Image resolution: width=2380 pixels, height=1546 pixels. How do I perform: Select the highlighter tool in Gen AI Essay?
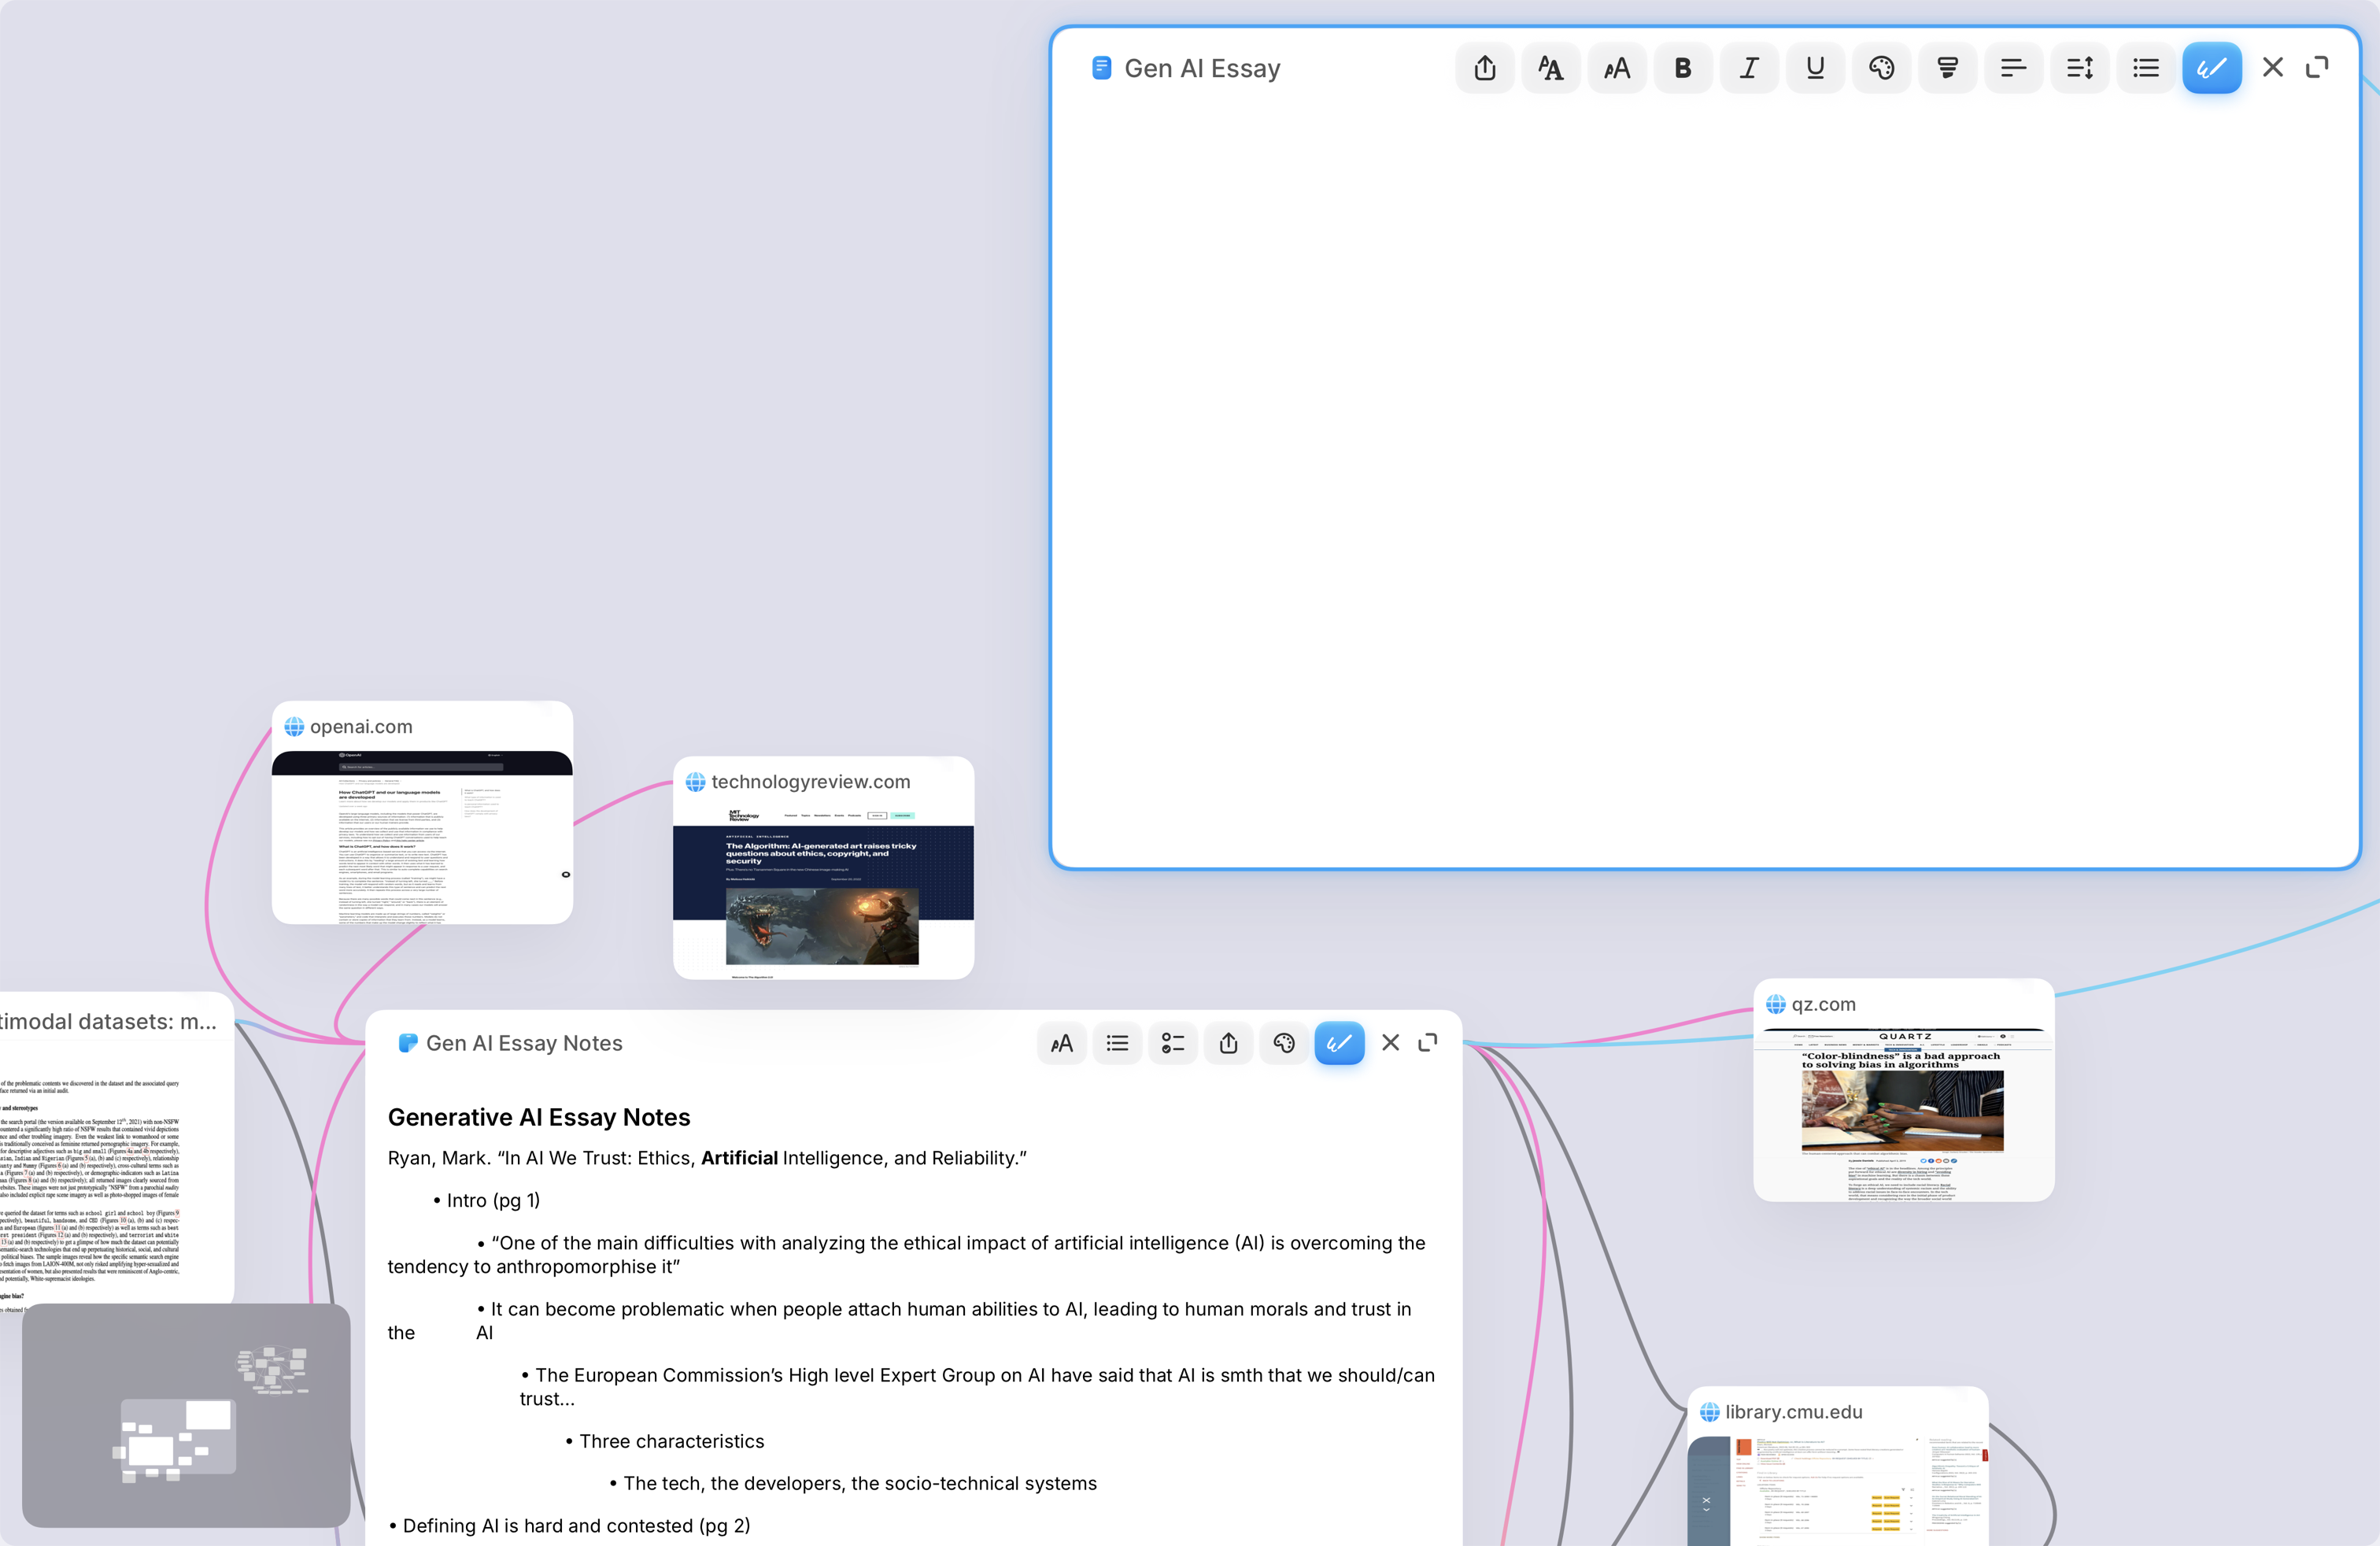click(x=1947, y=68)
